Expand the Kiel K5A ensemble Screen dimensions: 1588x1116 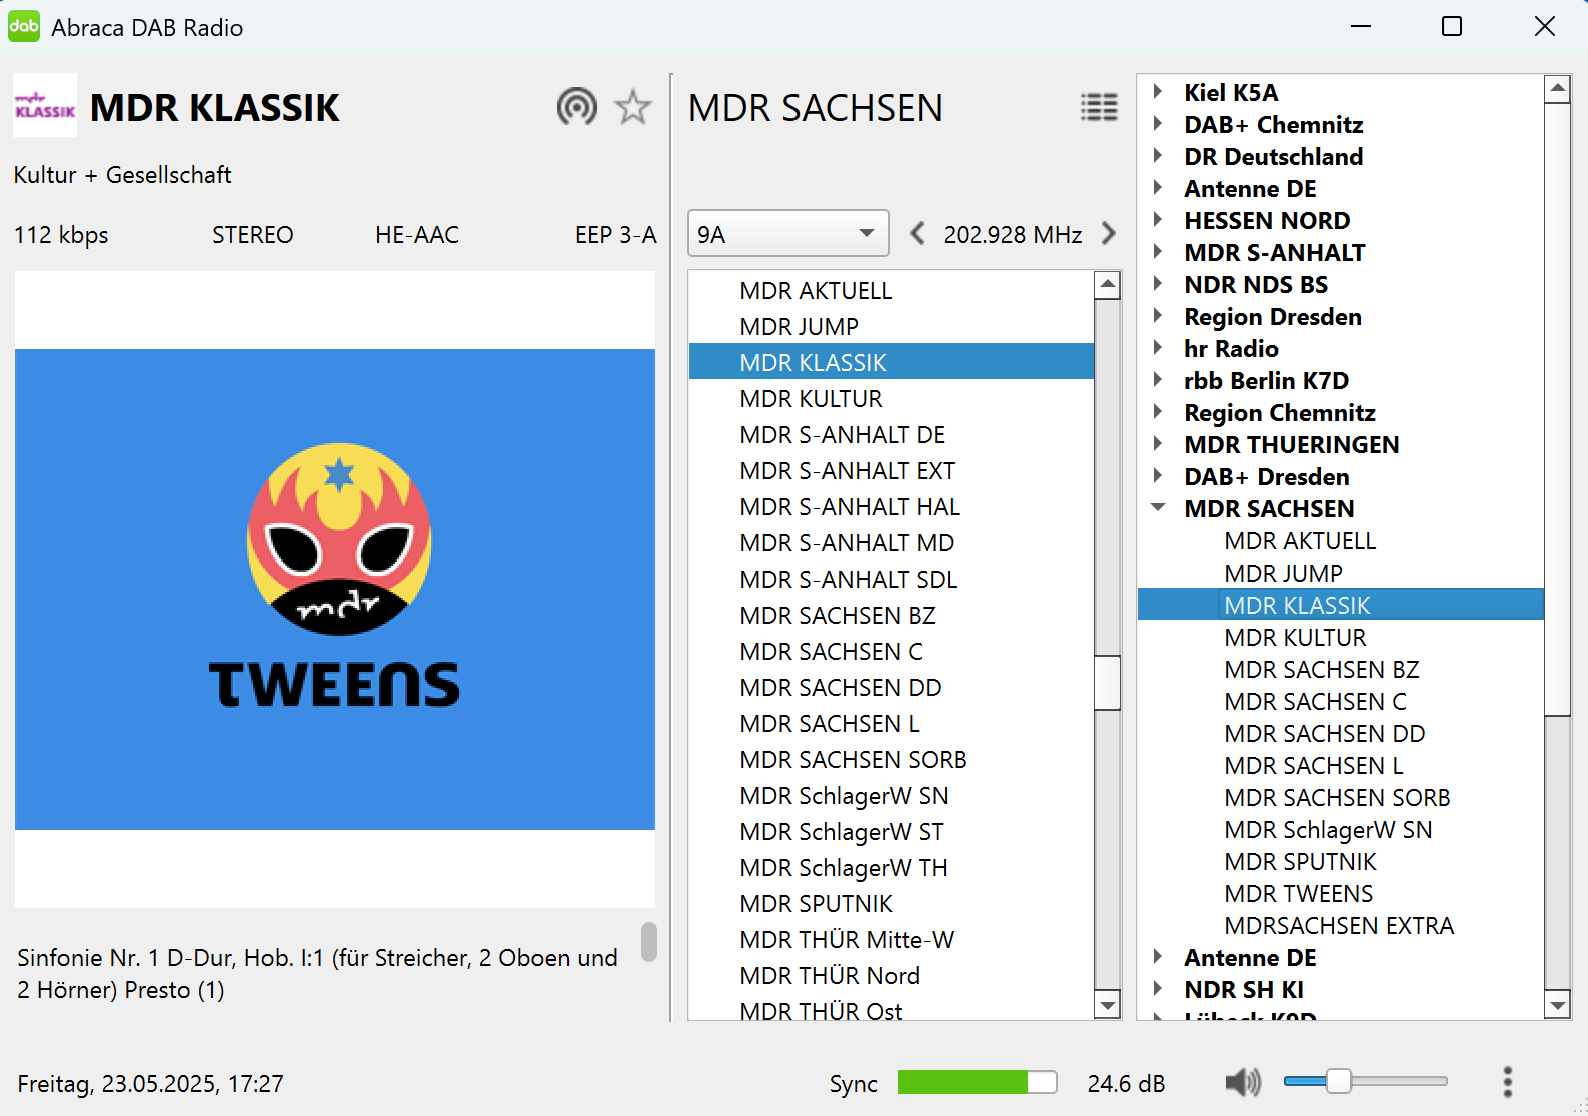[1158, 92]
